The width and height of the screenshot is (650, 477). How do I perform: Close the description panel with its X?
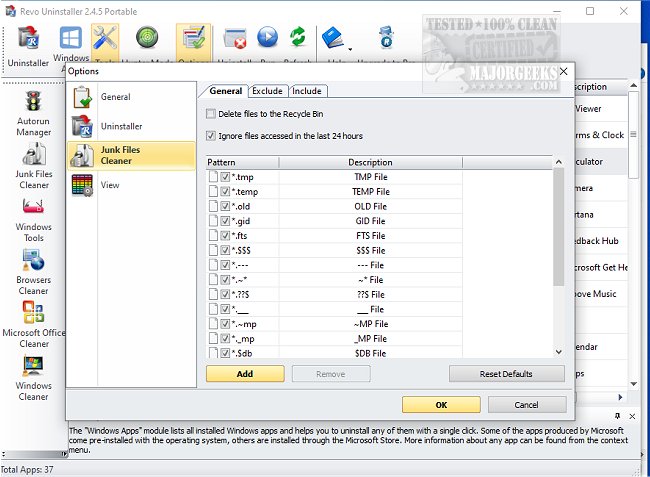[632, 416]
